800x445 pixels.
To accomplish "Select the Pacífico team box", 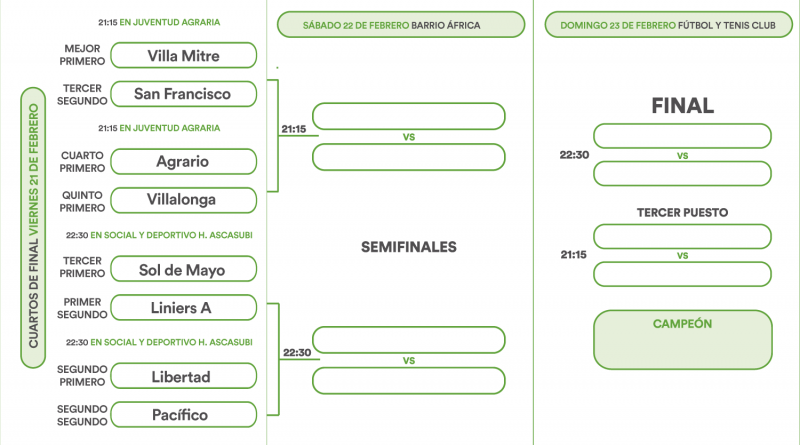I will tap(183, 414).
